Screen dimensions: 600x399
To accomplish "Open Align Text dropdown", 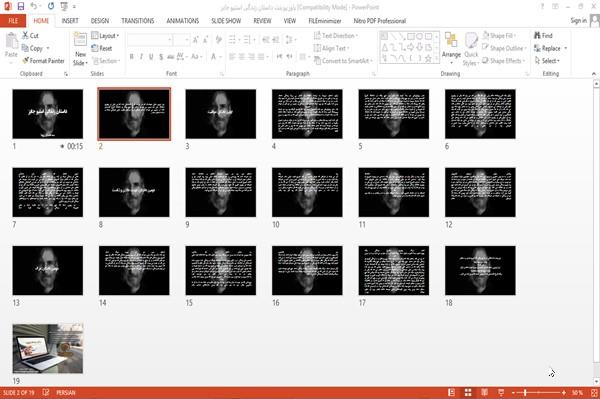I will tap(331, 48).
